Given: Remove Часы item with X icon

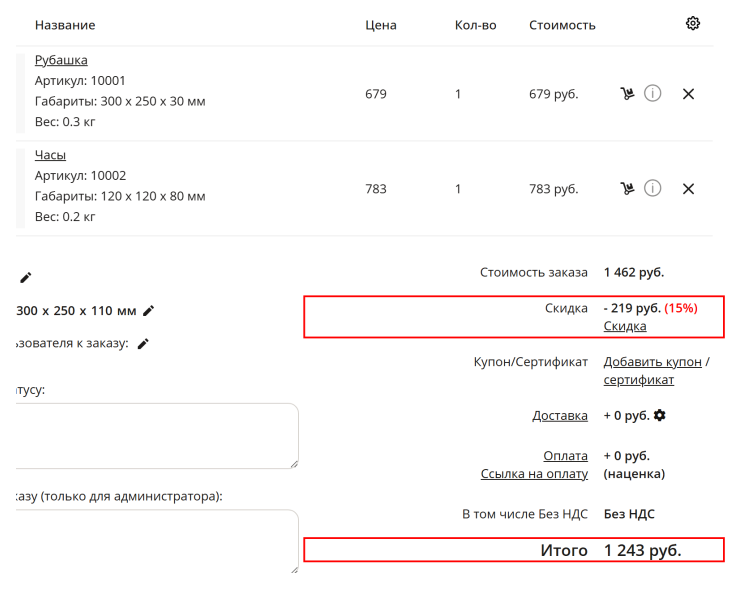Looking at the screenshot, I should (688, 189).
